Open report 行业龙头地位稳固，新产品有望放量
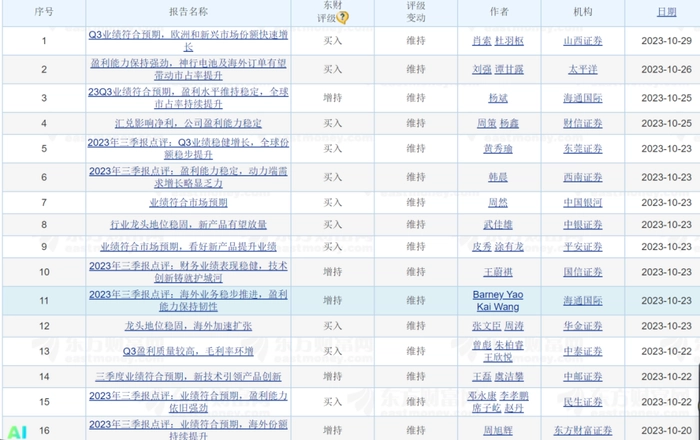This screenshot has height=440, width=700. (188, 224)
